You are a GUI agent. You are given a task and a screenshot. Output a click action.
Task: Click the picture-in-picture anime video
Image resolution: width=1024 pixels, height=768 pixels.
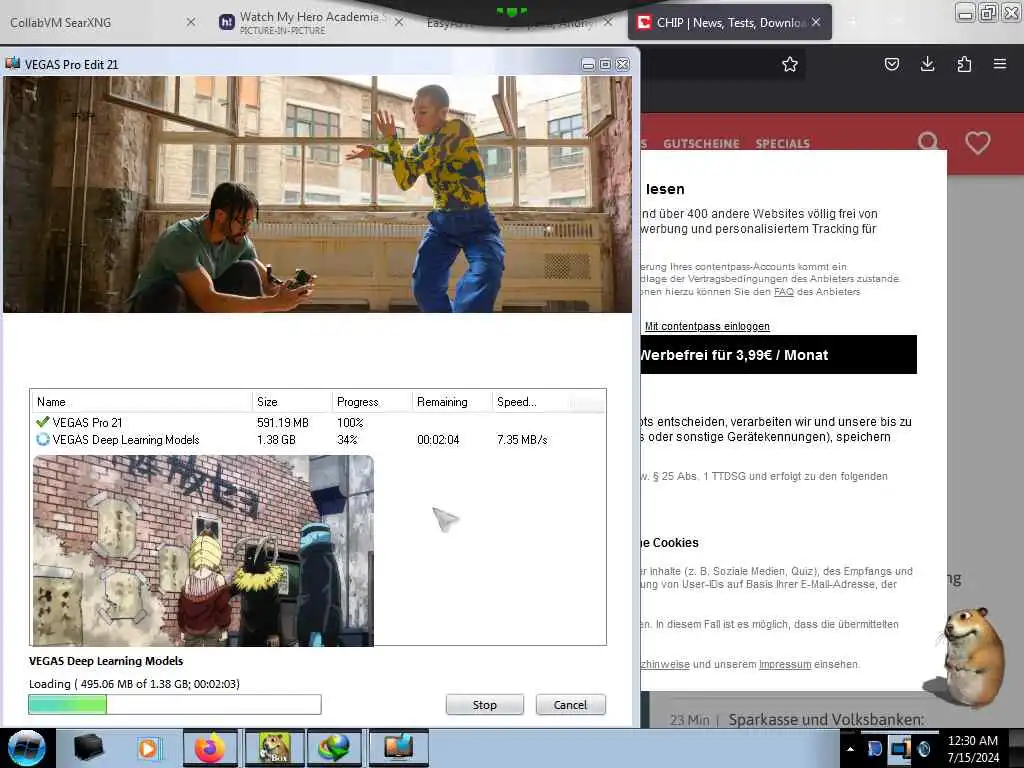[203, 551]
